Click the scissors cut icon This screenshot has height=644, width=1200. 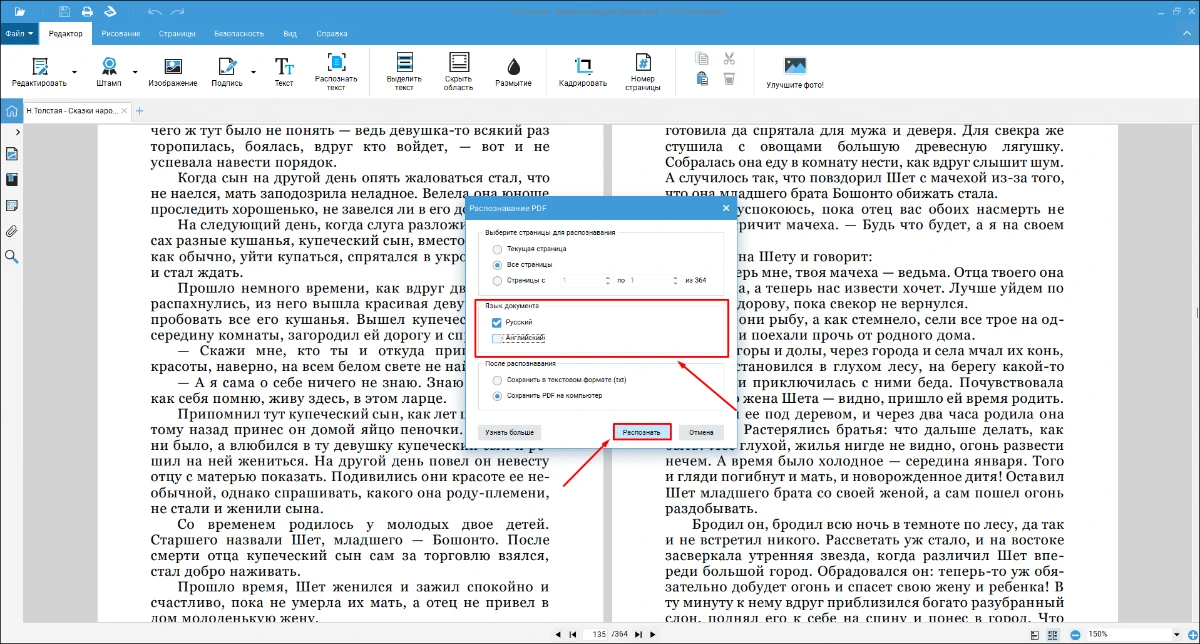click(x=729, y=59)
